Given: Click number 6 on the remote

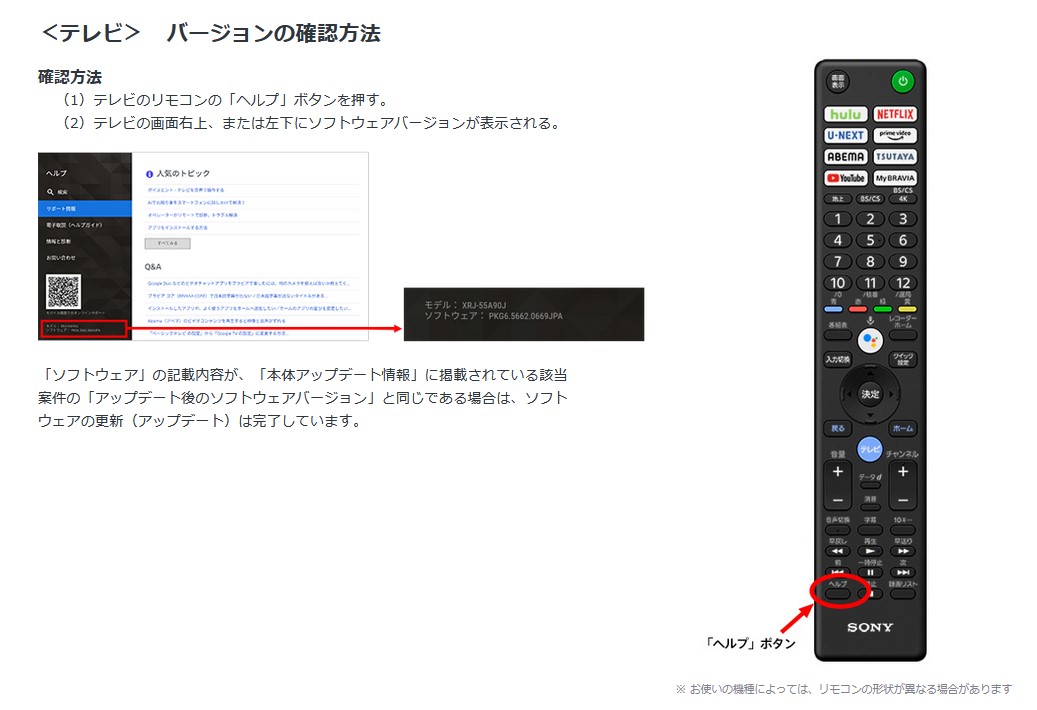Looking at the screenshot, I should click(903, 240).
